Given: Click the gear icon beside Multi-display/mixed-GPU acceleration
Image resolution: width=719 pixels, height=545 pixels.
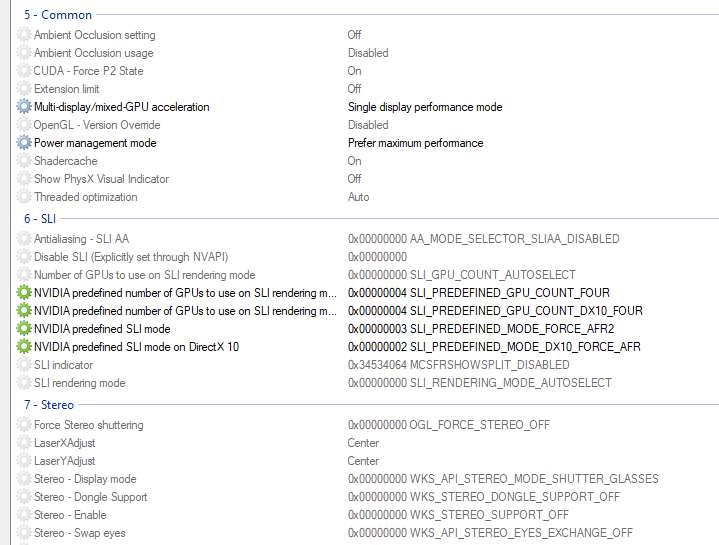Looking at the screenshot, I should coord(24,107).
